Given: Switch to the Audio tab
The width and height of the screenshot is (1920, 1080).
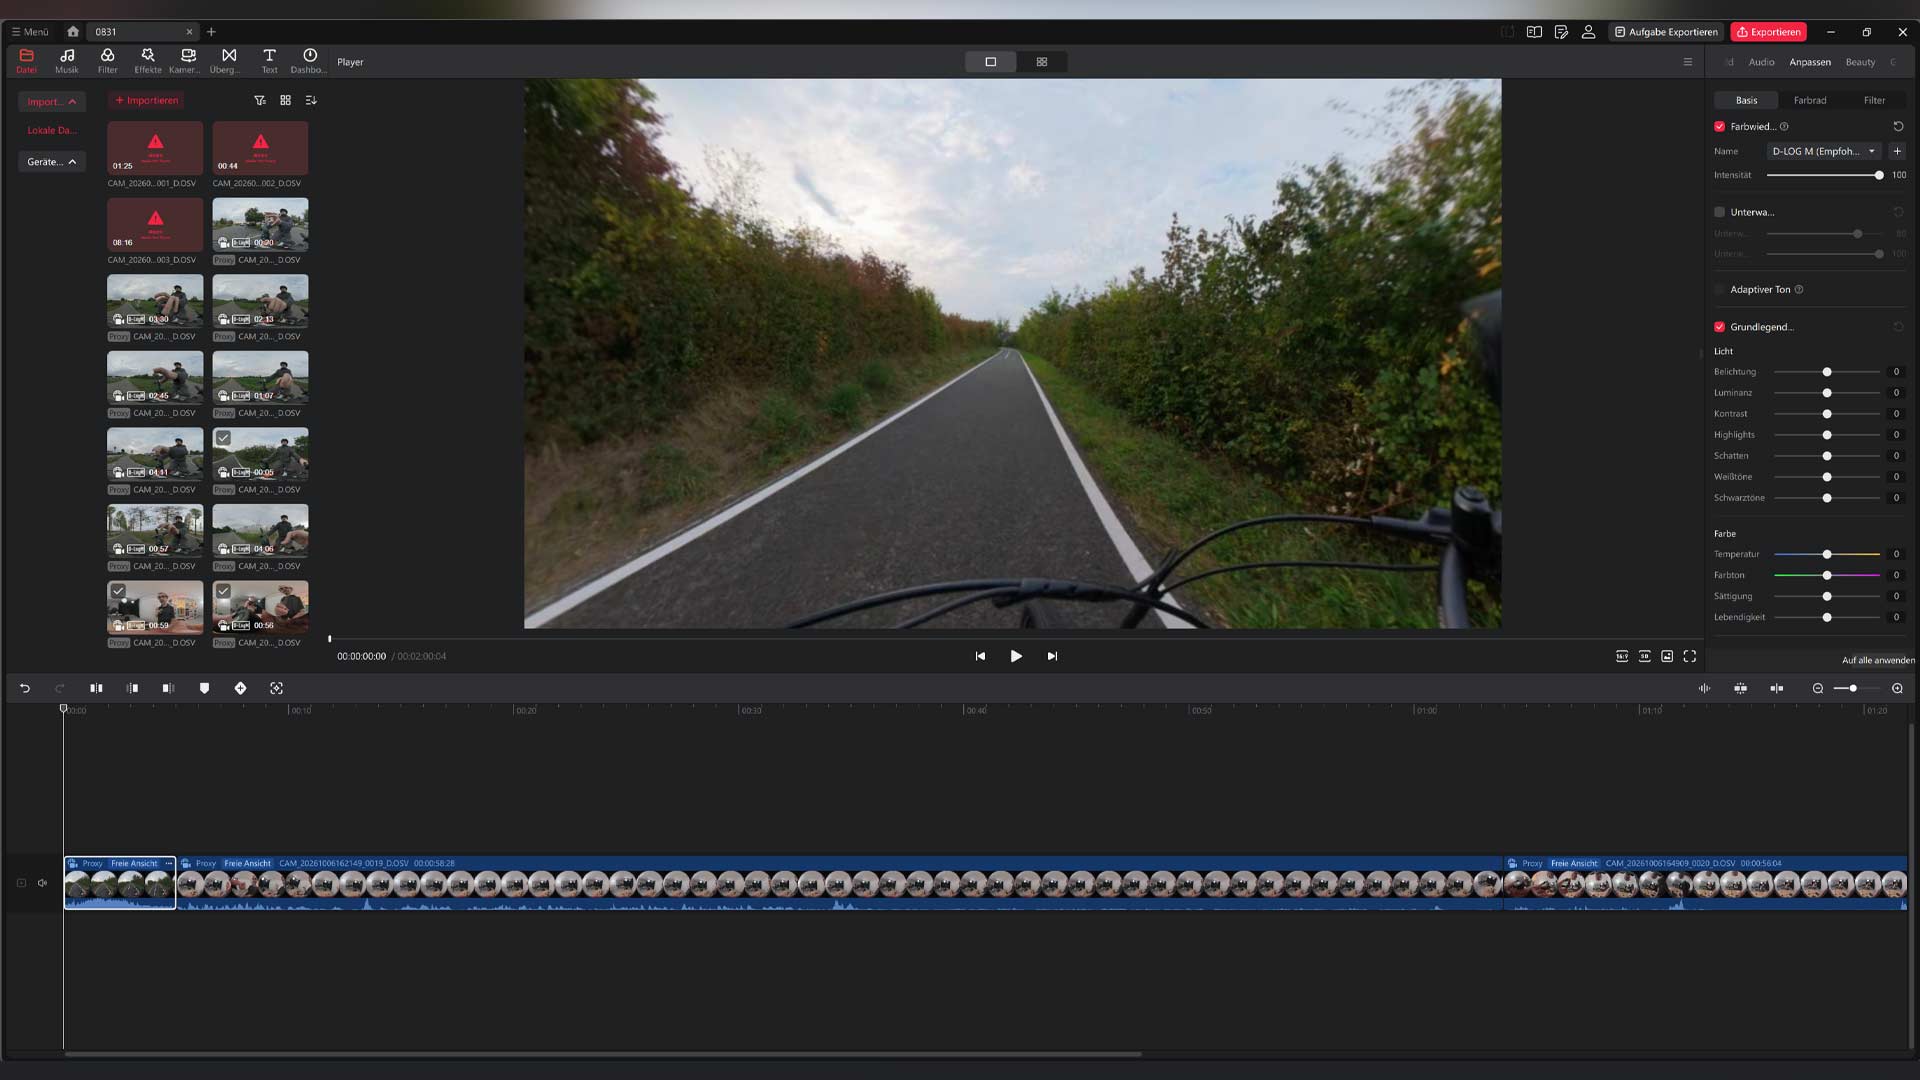Looking at the screenshot, I should 1761,62.
